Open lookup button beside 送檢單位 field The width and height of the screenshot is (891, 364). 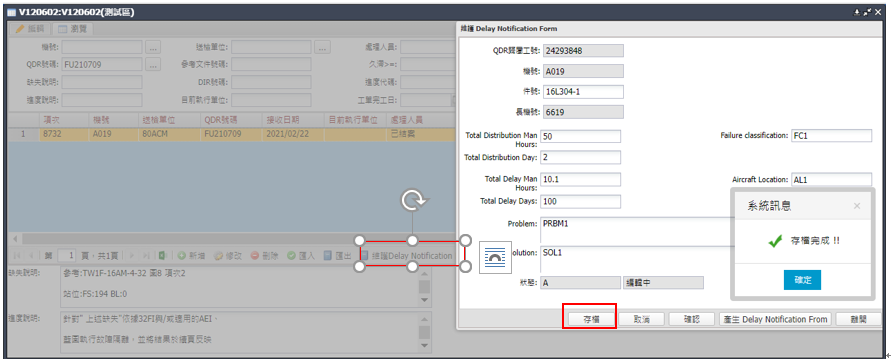tap(323, 47)
